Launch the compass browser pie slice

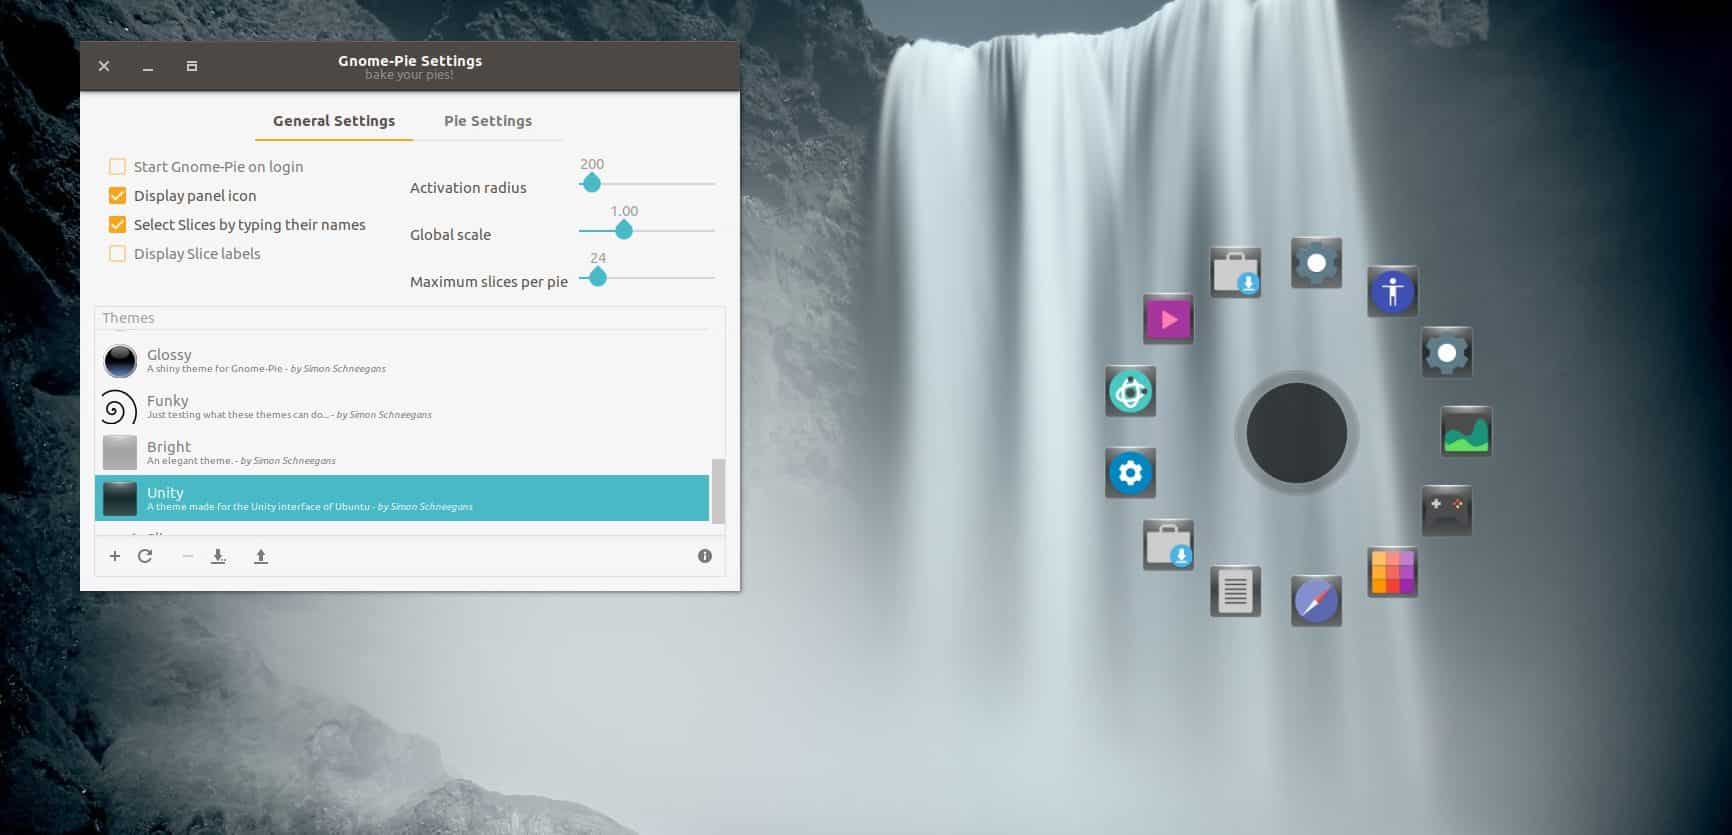(x=1316, y=601)
